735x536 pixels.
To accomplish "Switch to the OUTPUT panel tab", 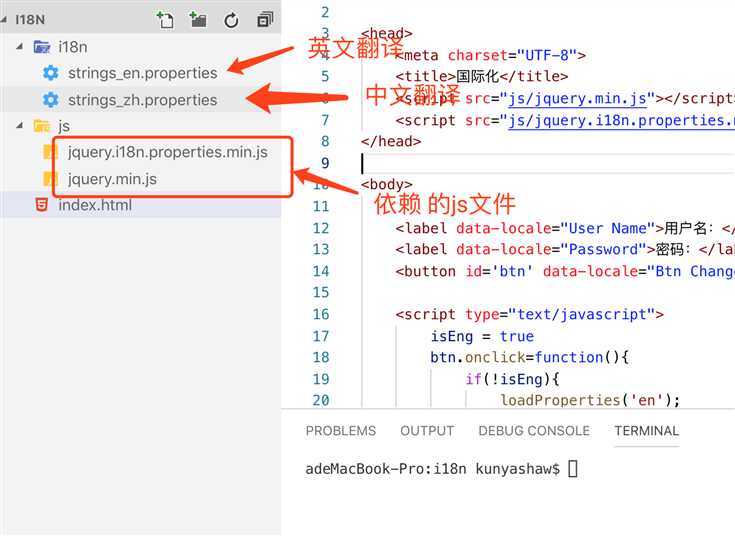I will (427, 430).
